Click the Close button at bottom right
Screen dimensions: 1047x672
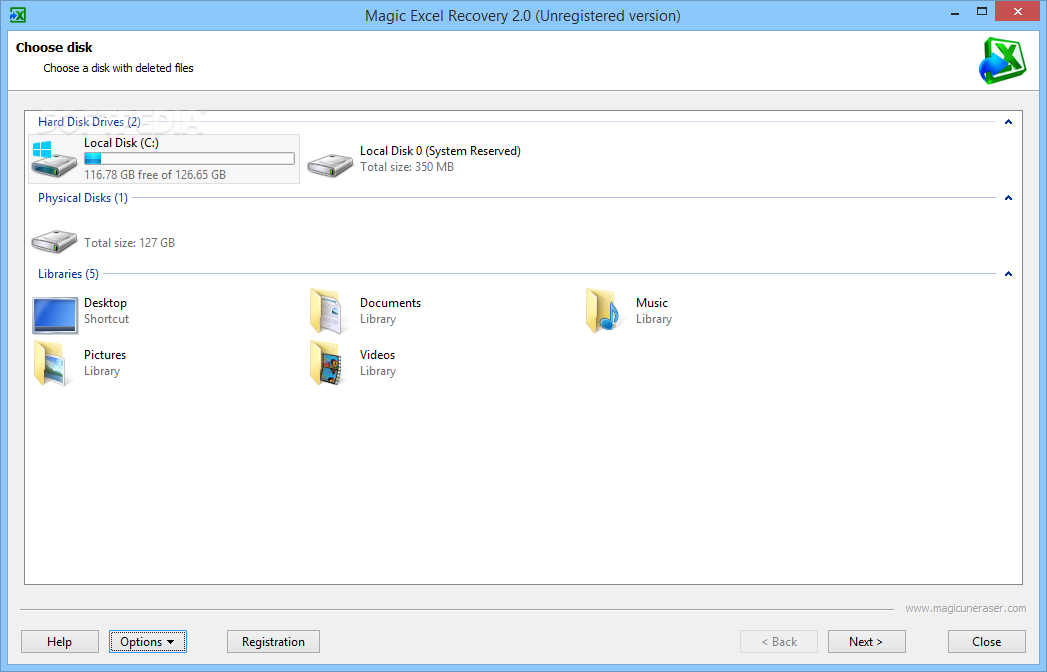pos(987,641)
